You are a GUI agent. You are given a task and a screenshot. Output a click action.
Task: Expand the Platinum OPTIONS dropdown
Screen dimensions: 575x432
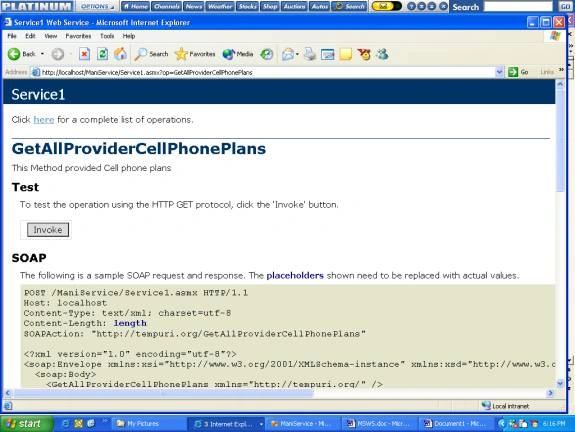pyautogui.click(x=97, y=6)
